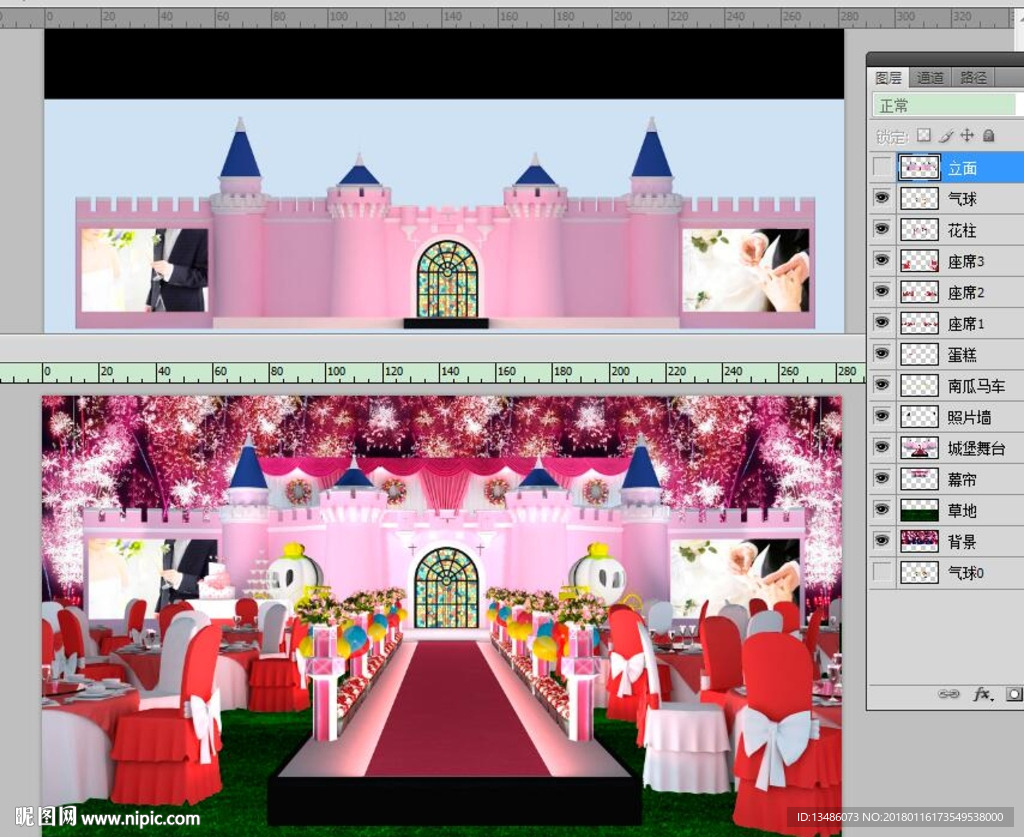Click the lock transparent pixels icon
The width and height of the screenshot is (1024, 837).
924,136
